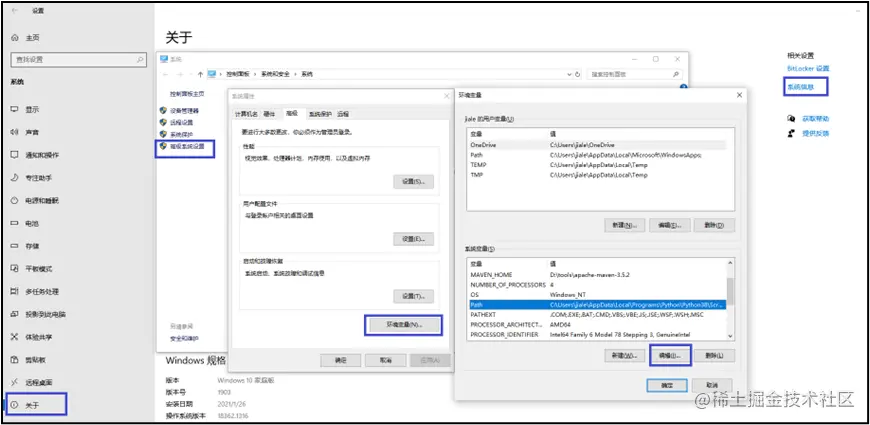
Task: Open 体验共享 shared experiences settings
Action: (x=32, y=337)
